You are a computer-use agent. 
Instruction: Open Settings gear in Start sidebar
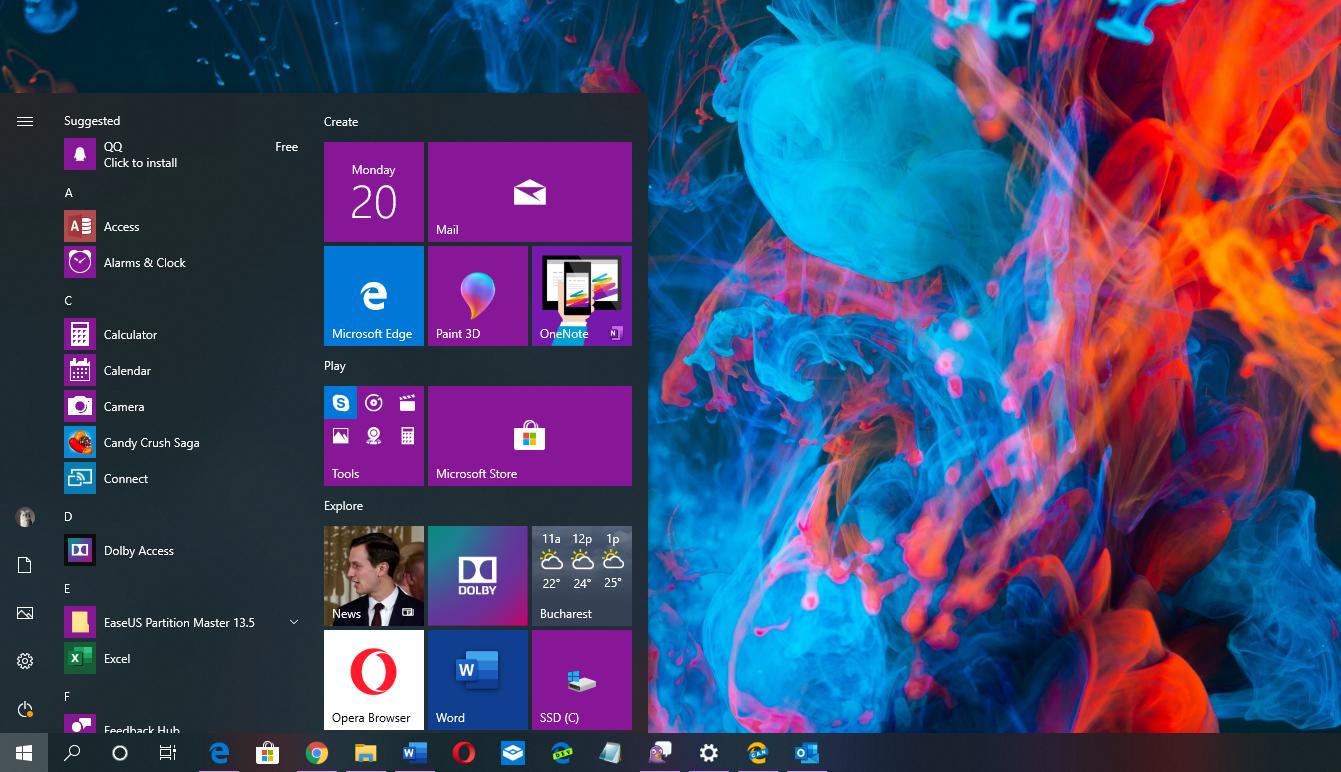click(x=25, y=661)
